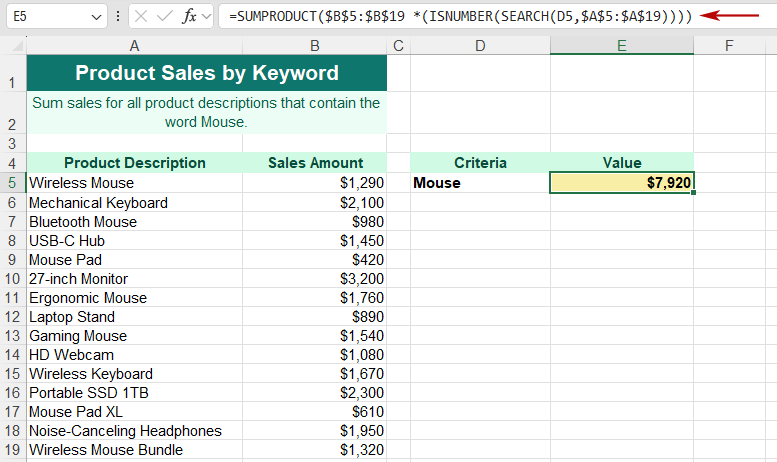Select the $2,300 sales cell
Image resolution: width=777 pixels, height=462 pixels.
click(315, 393)
